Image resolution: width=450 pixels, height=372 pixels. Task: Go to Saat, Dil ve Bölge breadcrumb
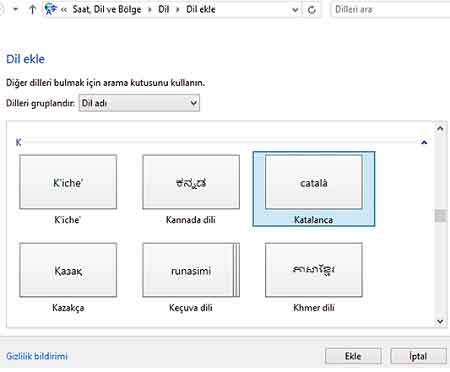point(107,9)
